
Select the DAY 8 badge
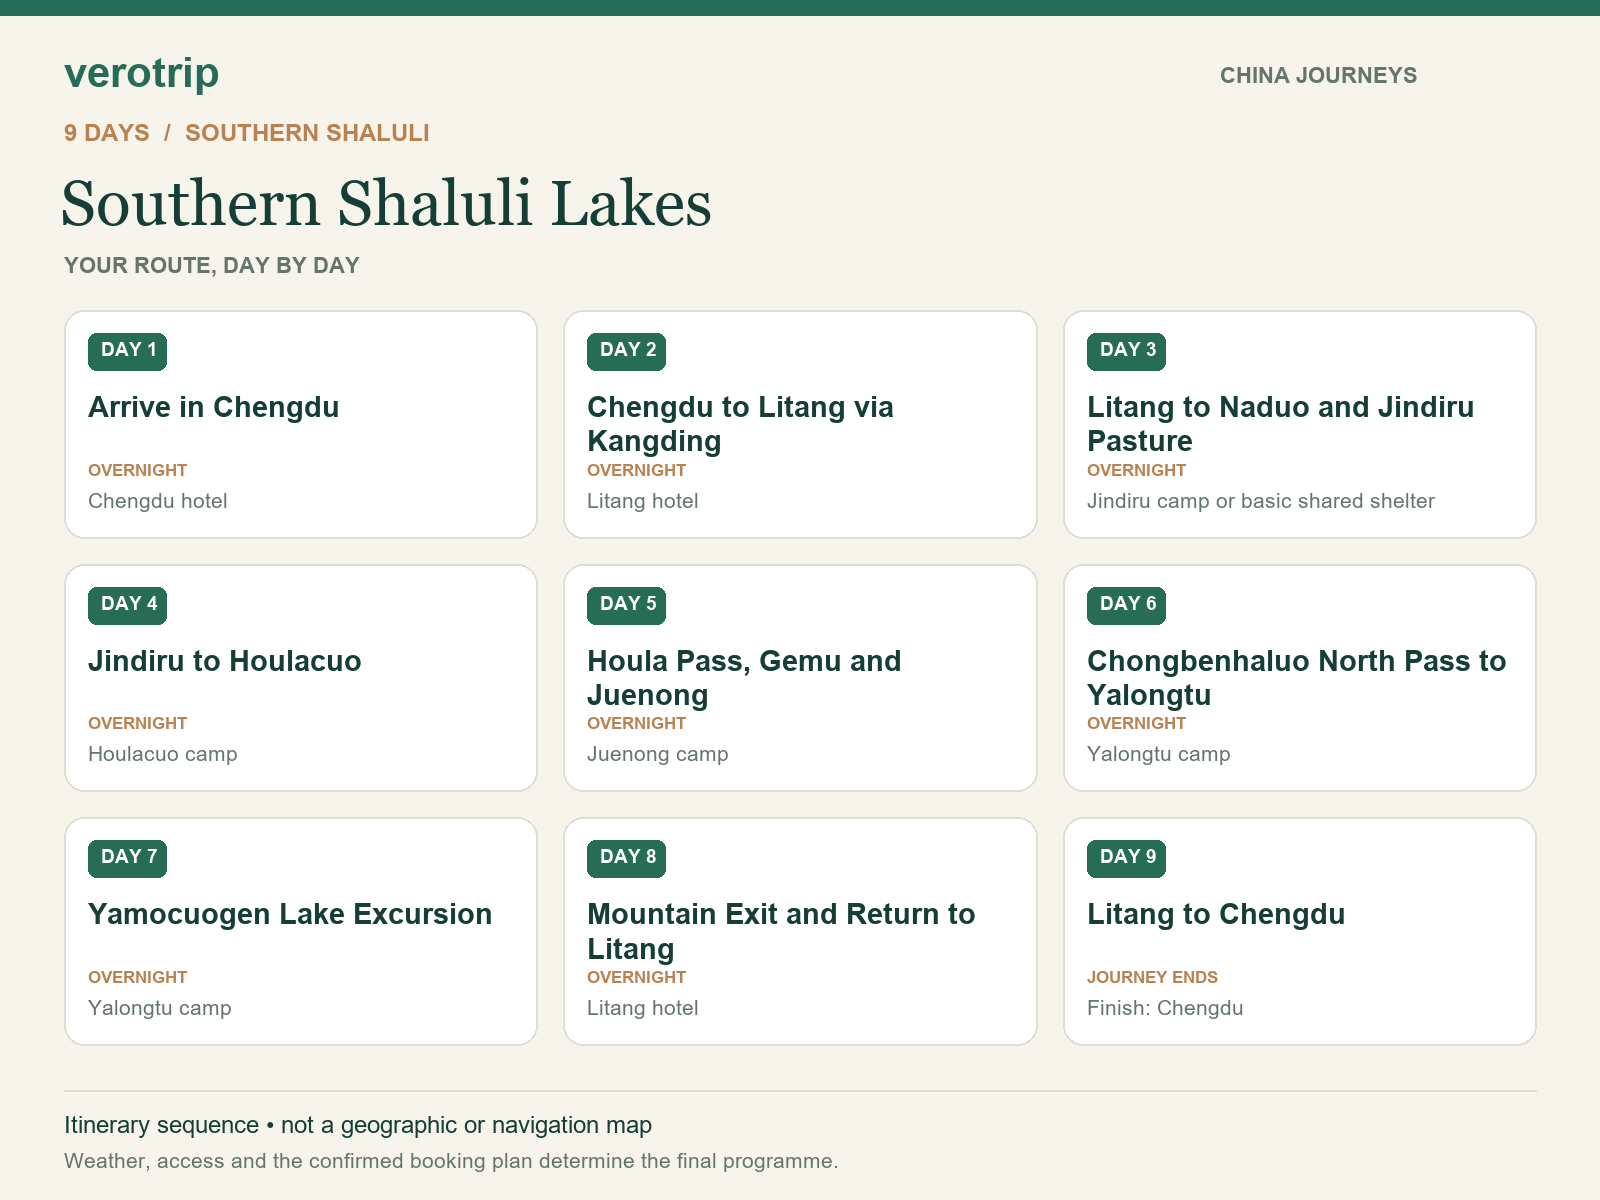(x=627, y=858)
